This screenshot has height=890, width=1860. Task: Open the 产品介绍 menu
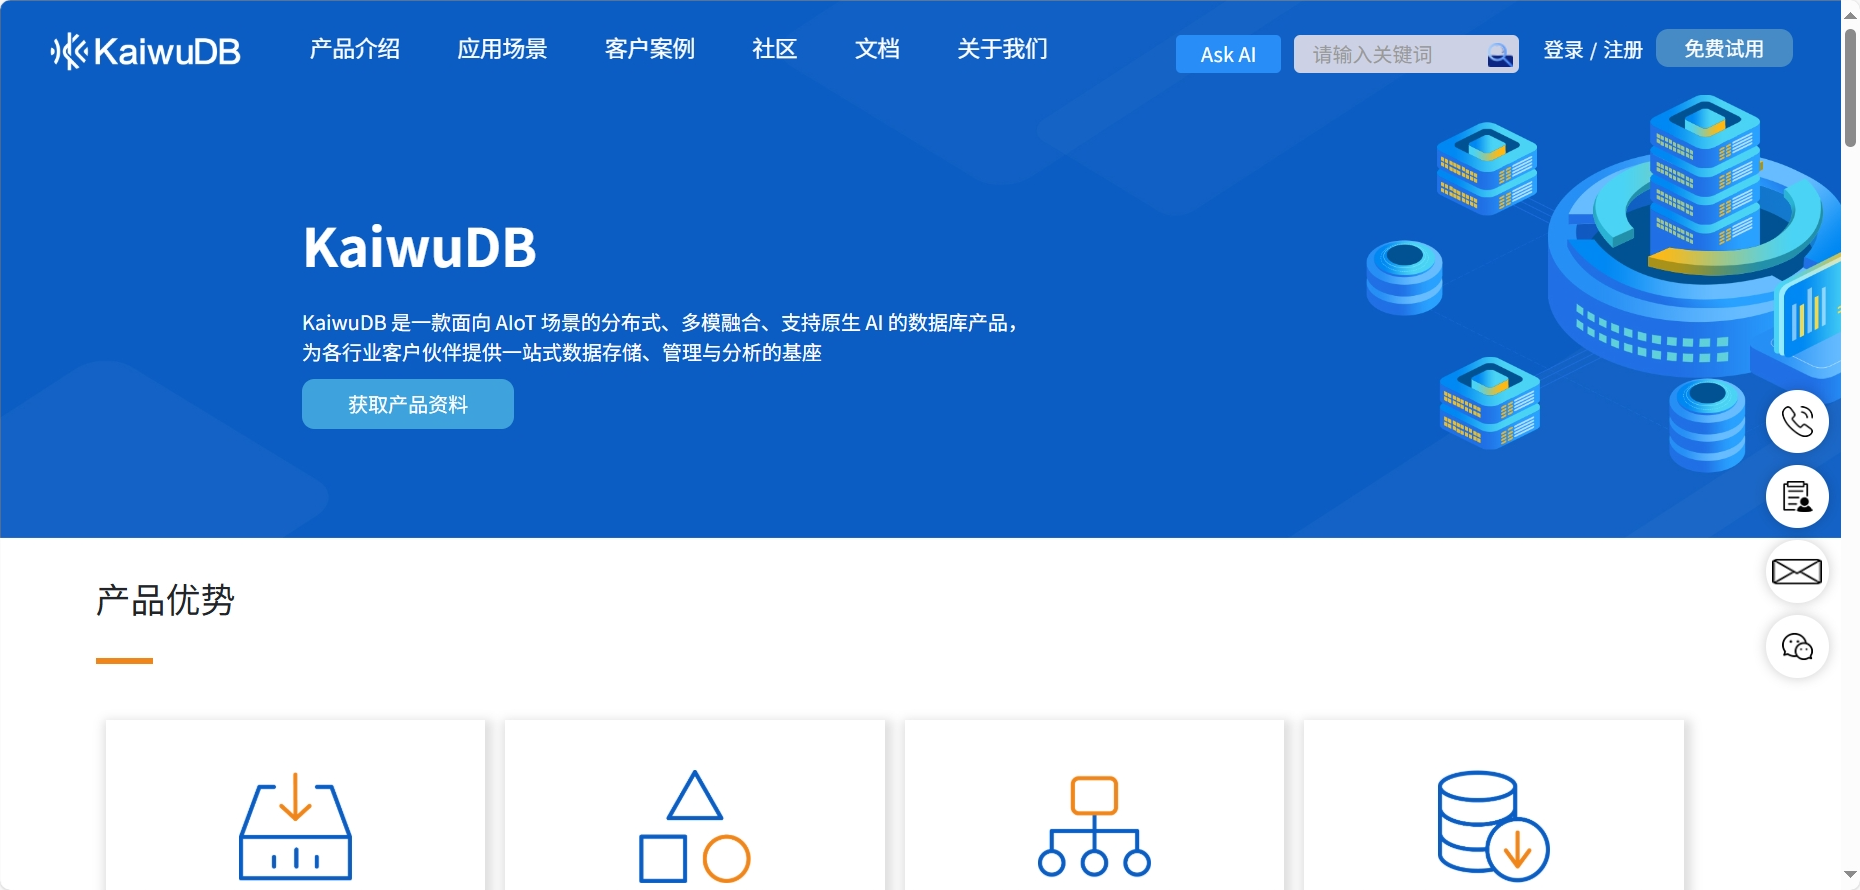(x=355, y=49)
